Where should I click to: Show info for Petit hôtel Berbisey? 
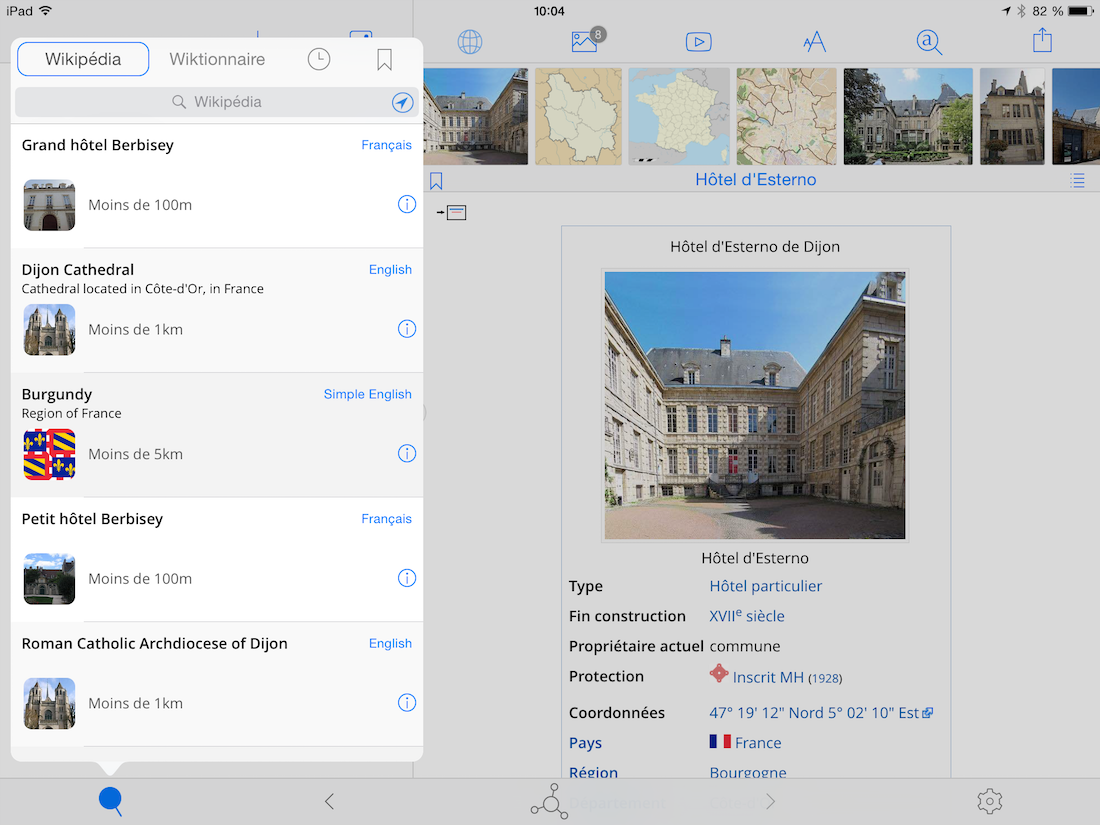click(x=407, y=578)
